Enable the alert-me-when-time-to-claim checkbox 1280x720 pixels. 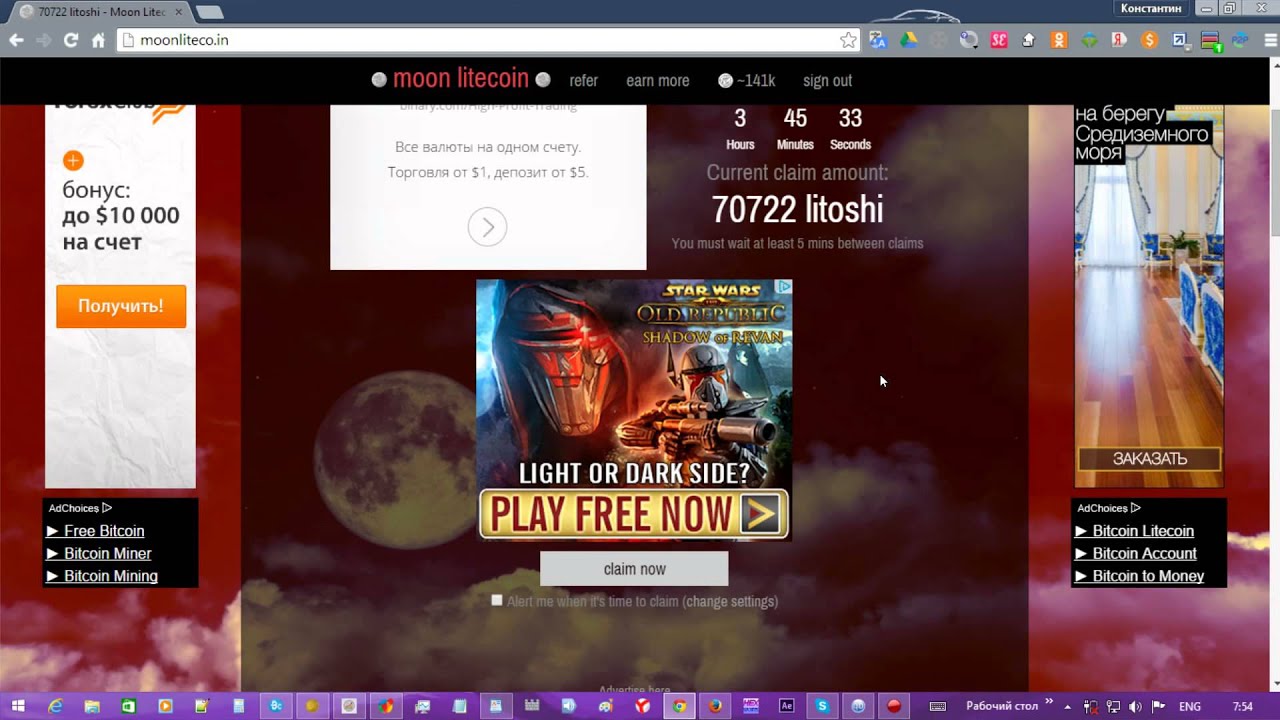coord(497,600)
